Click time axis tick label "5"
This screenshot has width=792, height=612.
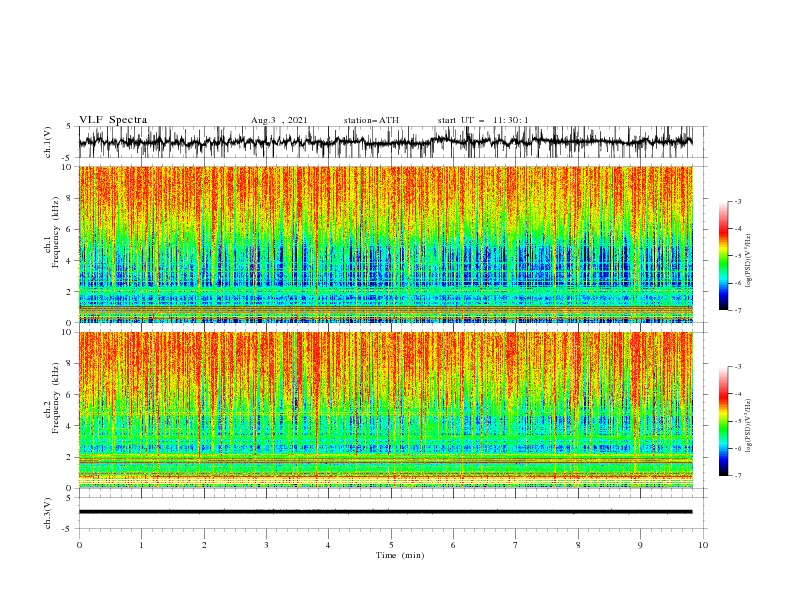391,545
